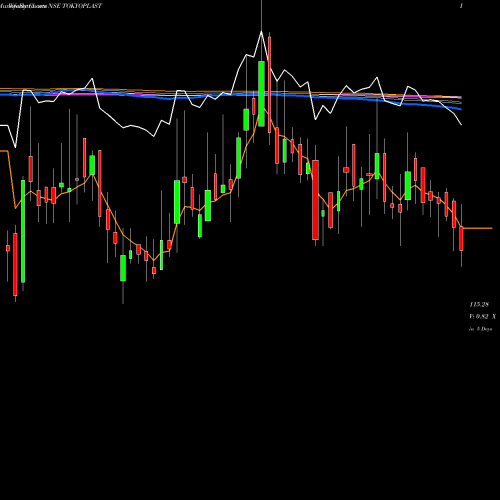500x500 pixels.
Task: Select the last red candle on the chart
Action: (461, 238)
